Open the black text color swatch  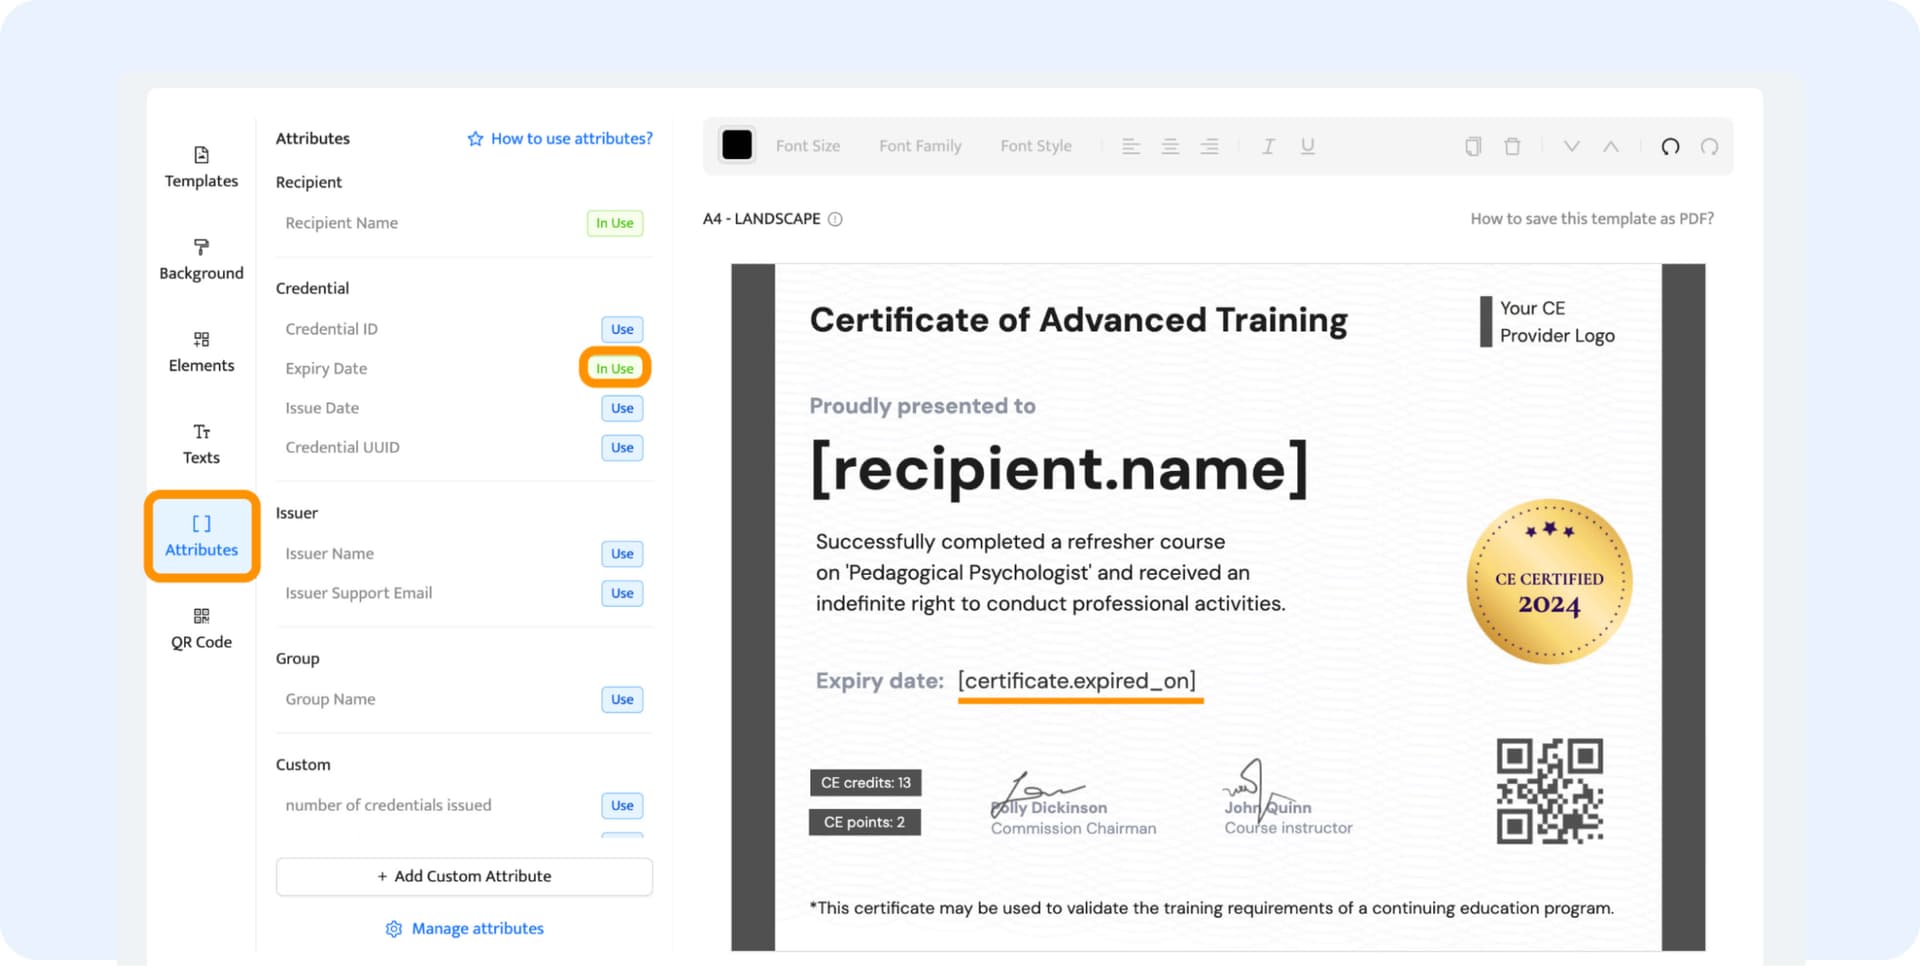(737, 145)
